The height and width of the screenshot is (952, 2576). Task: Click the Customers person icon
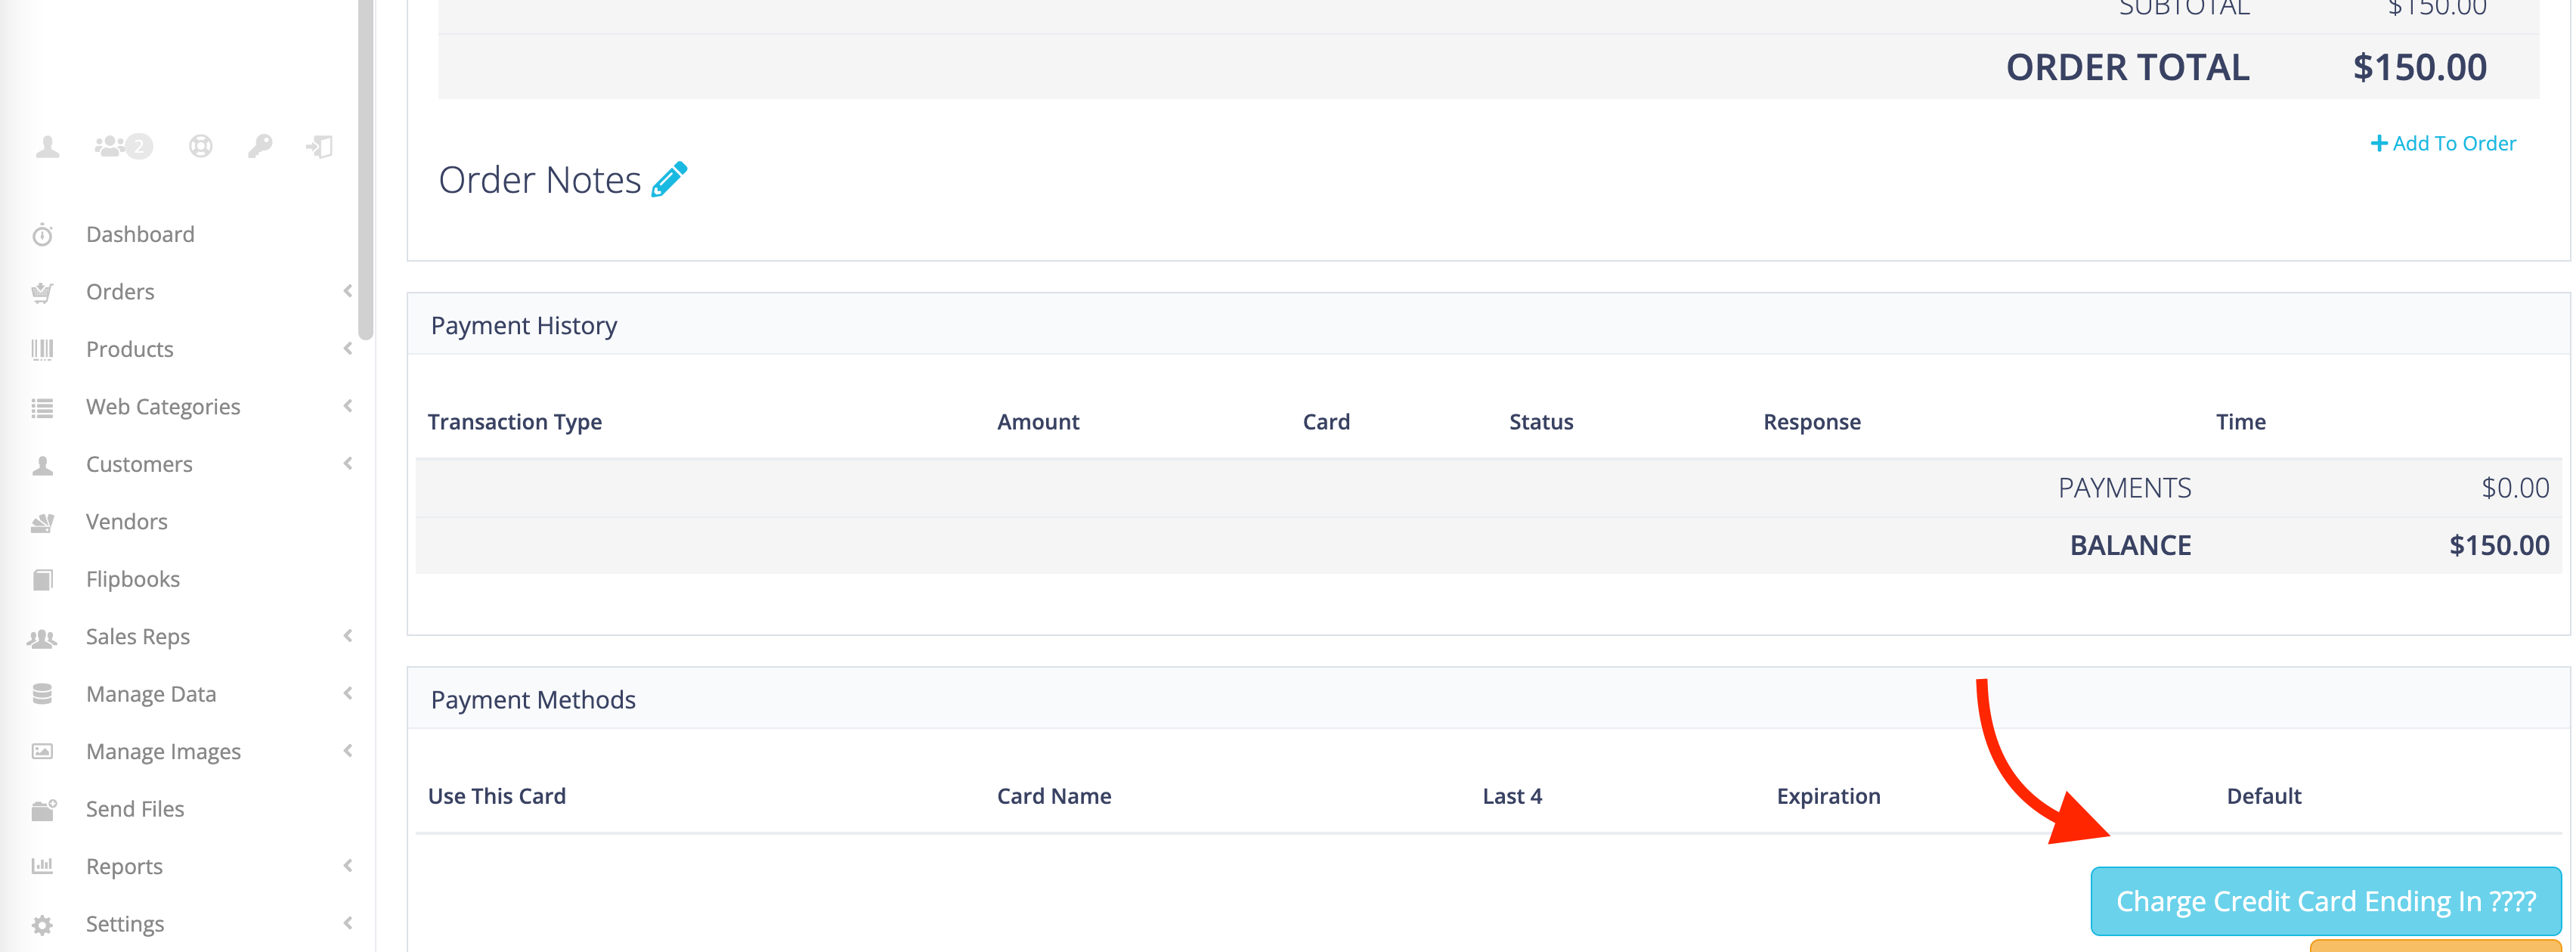tap(42, 465)
